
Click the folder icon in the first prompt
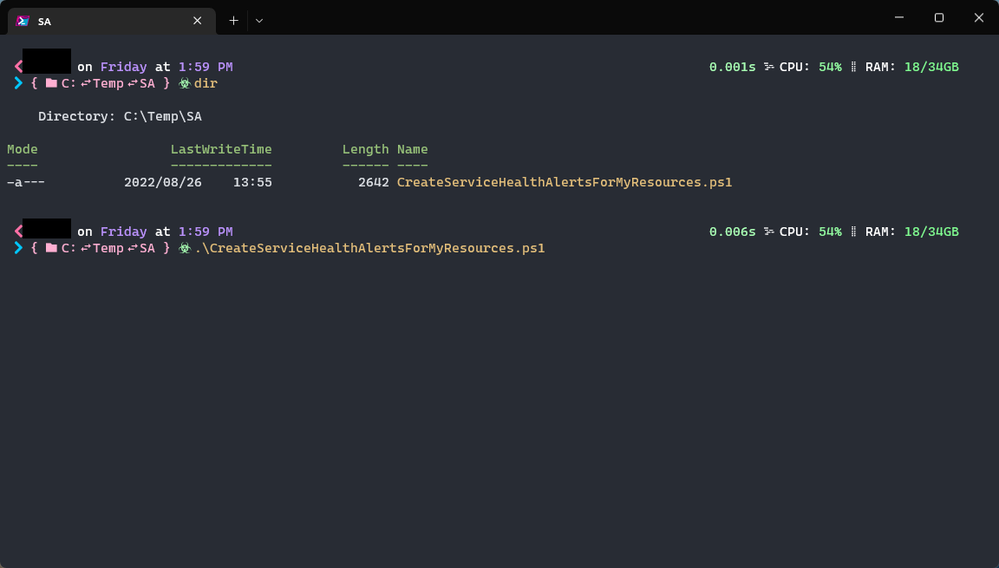(x=51, y=83)
